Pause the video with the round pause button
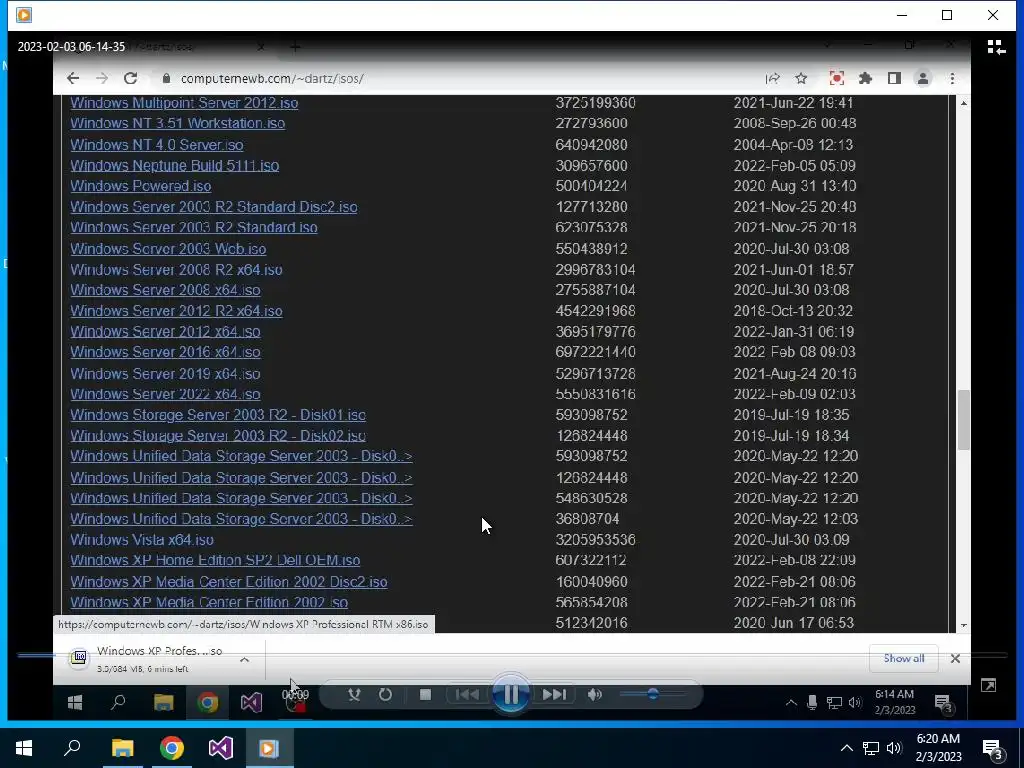Image resolution: width=1024 pixels, height=768 pixels. [511, 694]
